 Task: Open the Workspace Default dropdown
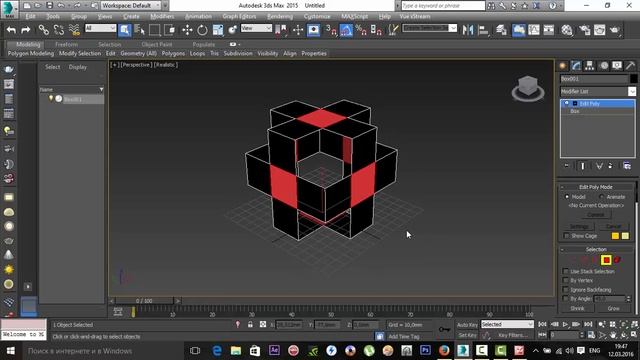[x=131, y=6]
